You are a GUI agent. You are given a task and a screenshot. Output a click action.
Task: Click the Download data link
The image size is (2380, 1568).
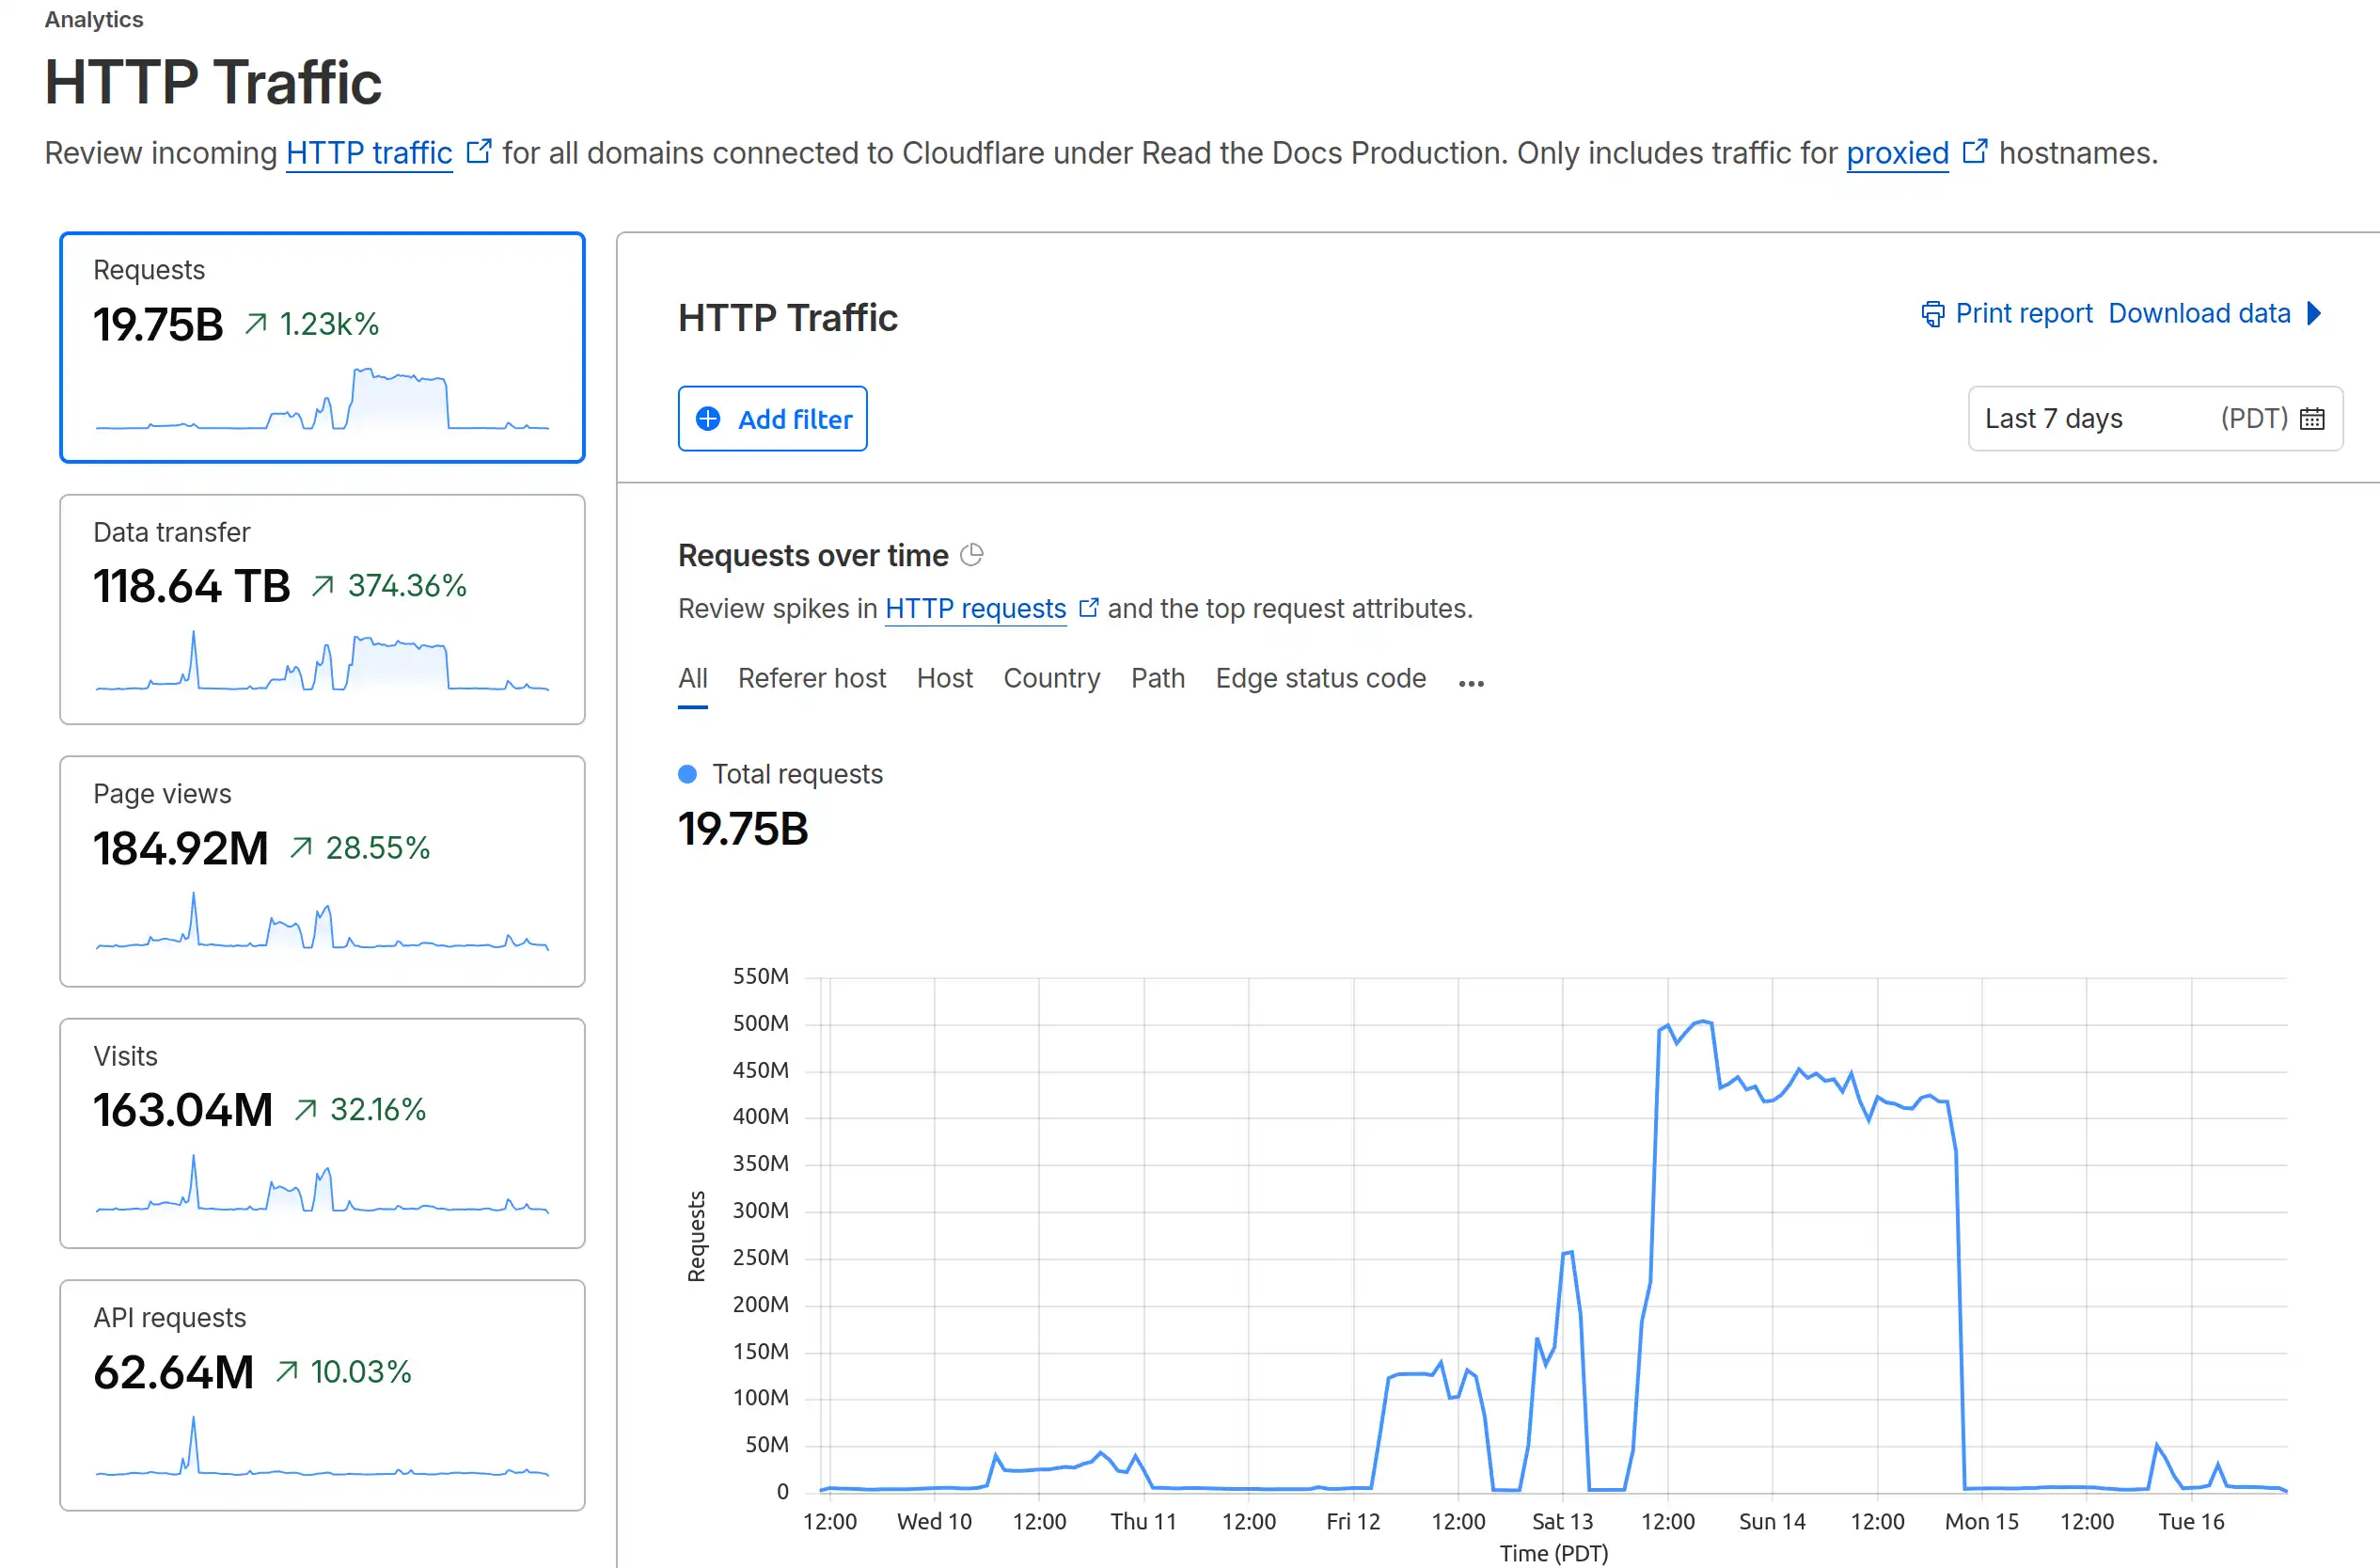[x=2199, y=314]
